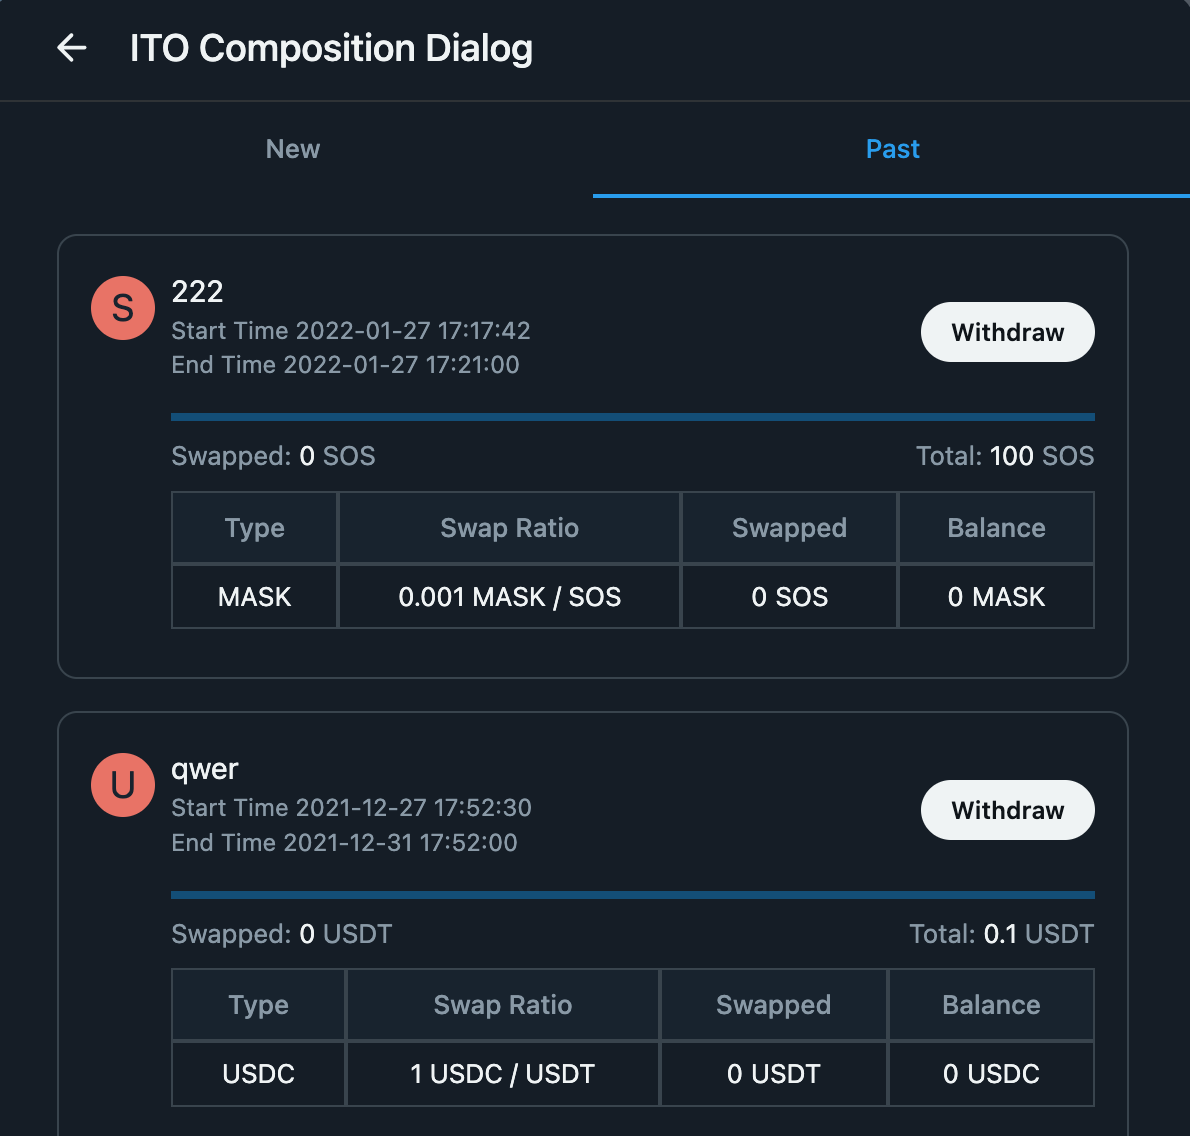Image resolution: width=1190 pixels, height=1136 pixels.
Task: Click the 0.001 MASK / SOS swap ratio cell
Action: click(509, 597)
